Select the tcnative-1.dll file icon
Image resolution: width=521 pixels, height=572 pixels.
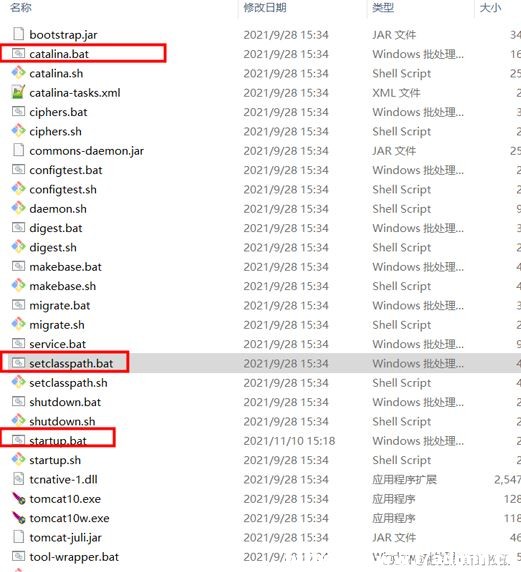(18, 479)
